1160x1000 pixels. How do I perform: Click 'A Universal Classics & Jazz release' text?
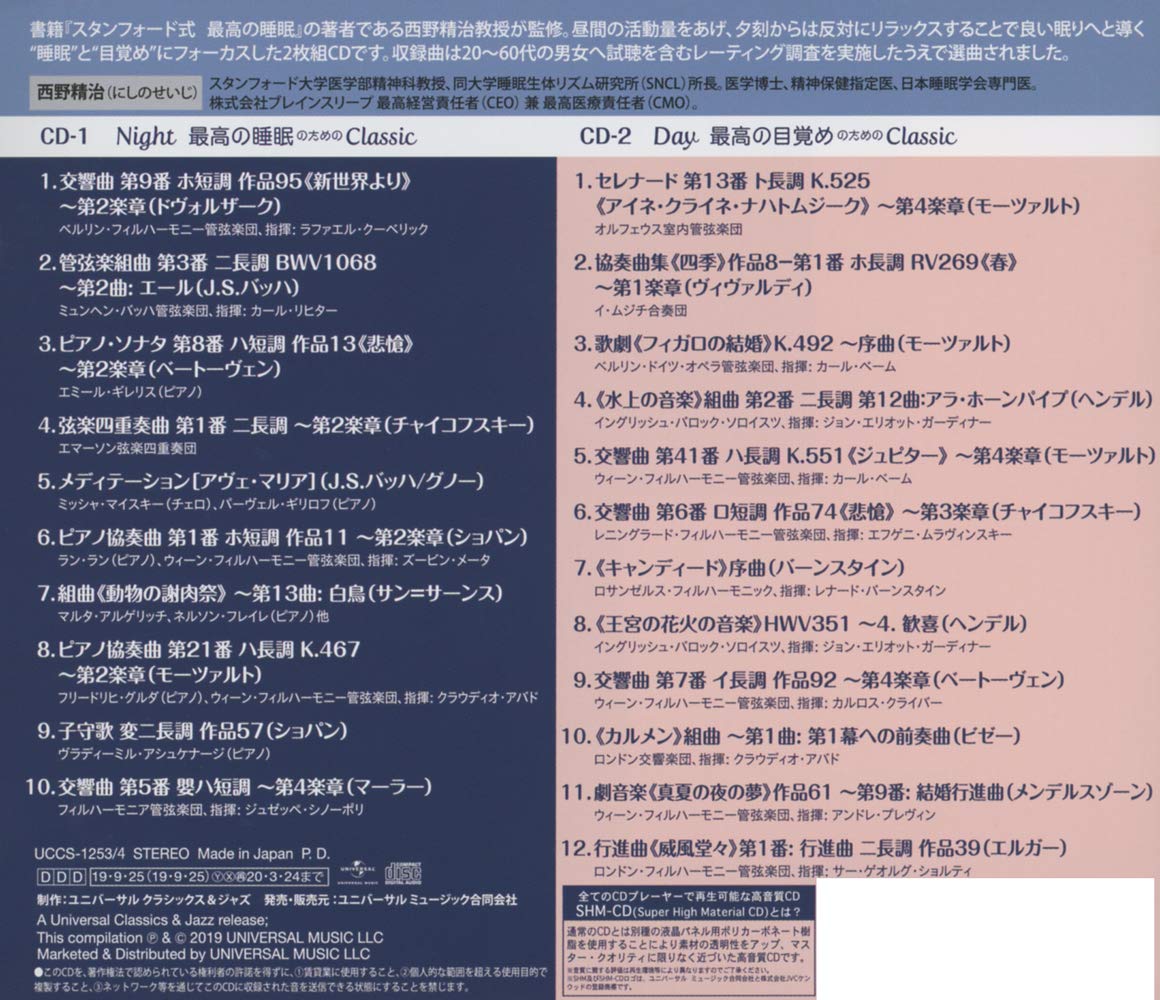(x=152, y=920)
